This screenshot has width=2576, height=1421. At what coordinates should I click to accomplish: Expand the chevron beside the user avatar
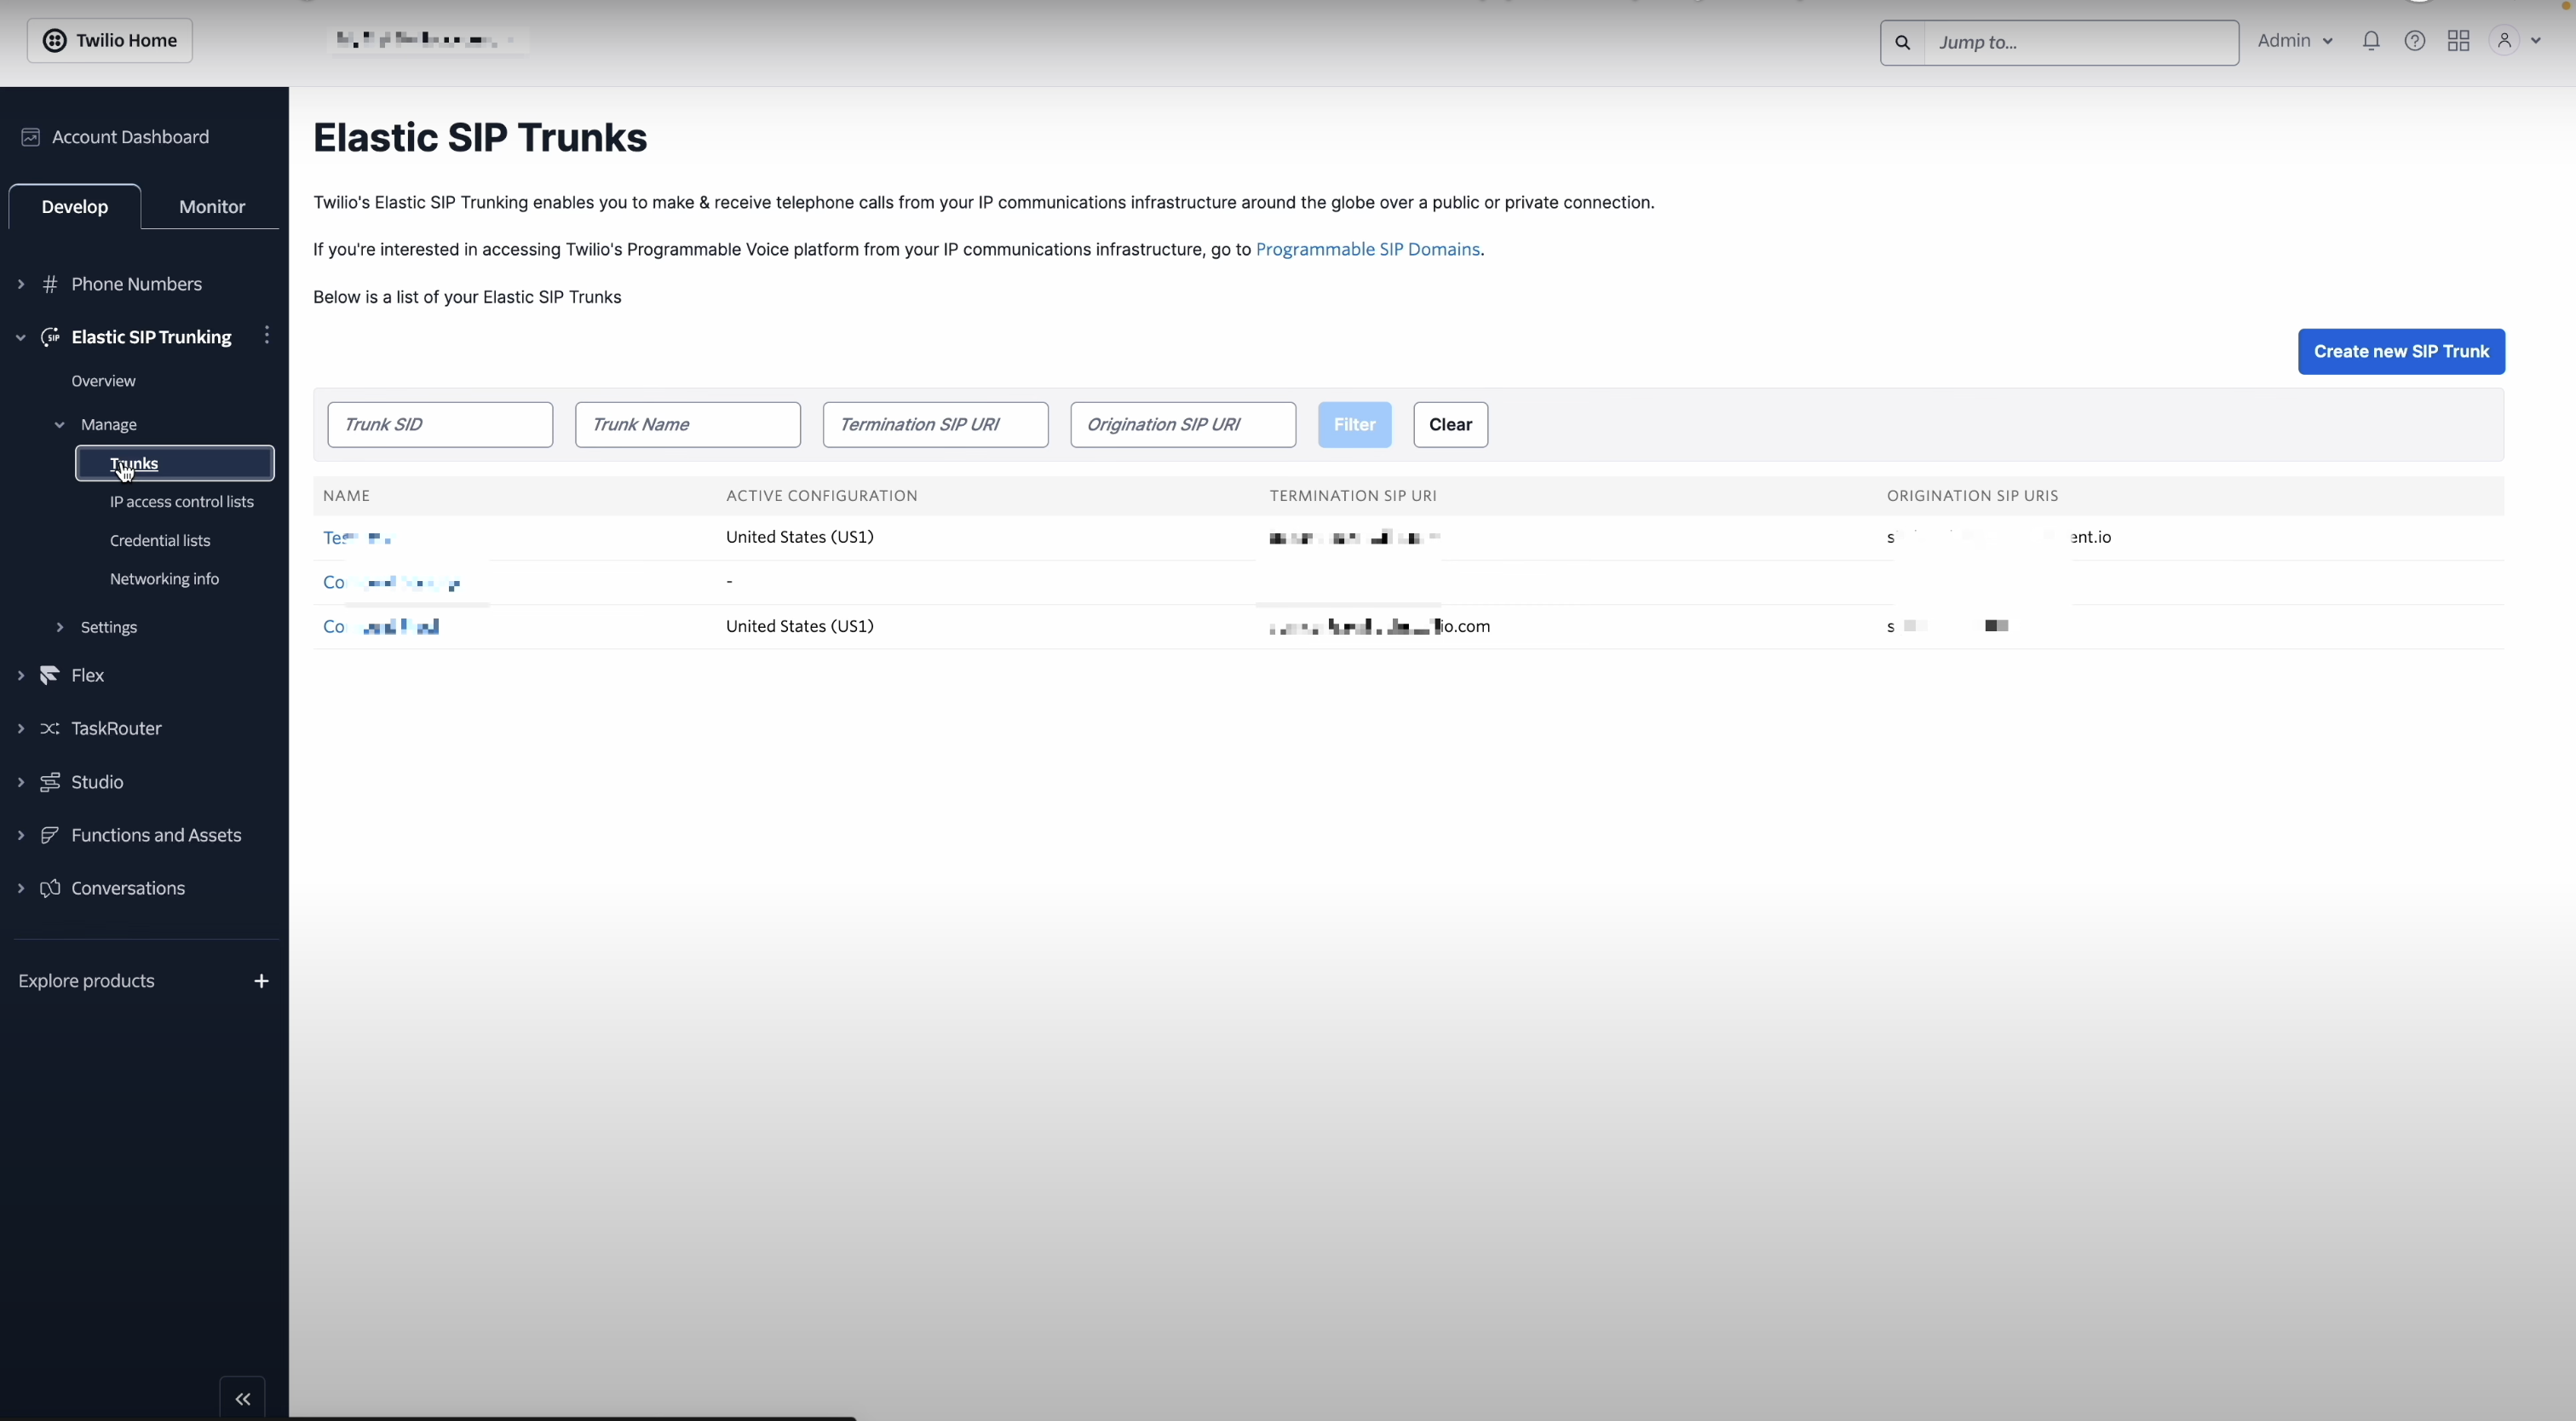(2536, 41)
